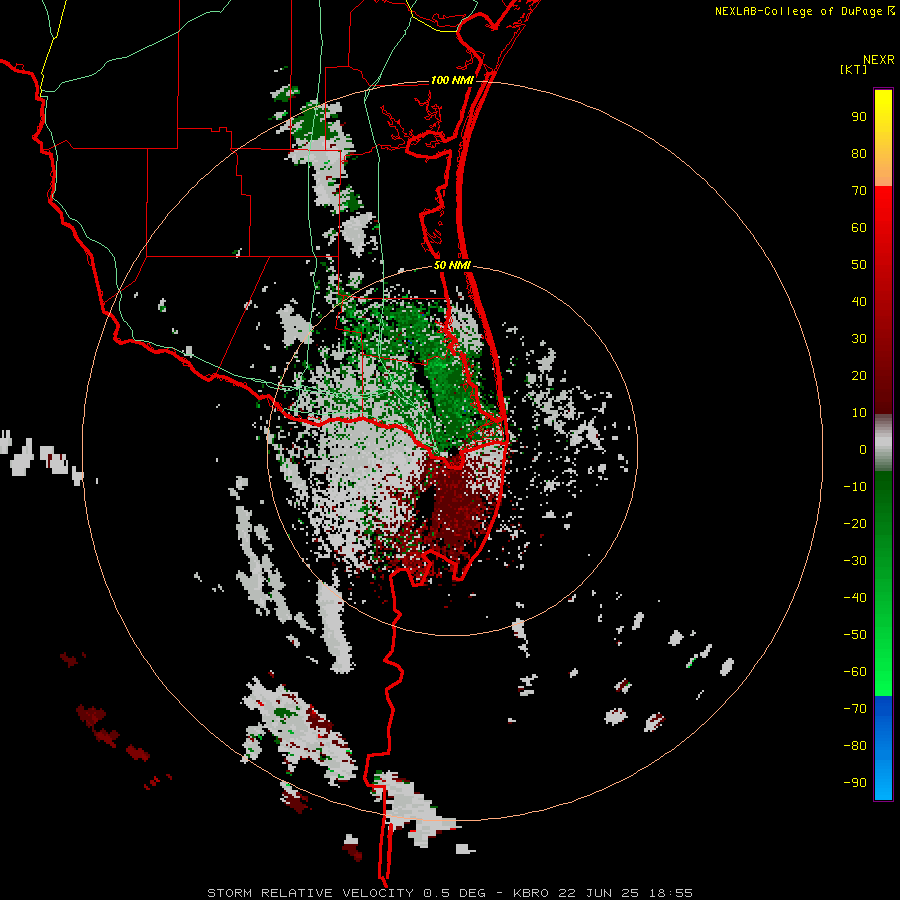Click the 0 value on the velocity scale
This screenshot has width=900, height=900.
[x=863, y=450]
